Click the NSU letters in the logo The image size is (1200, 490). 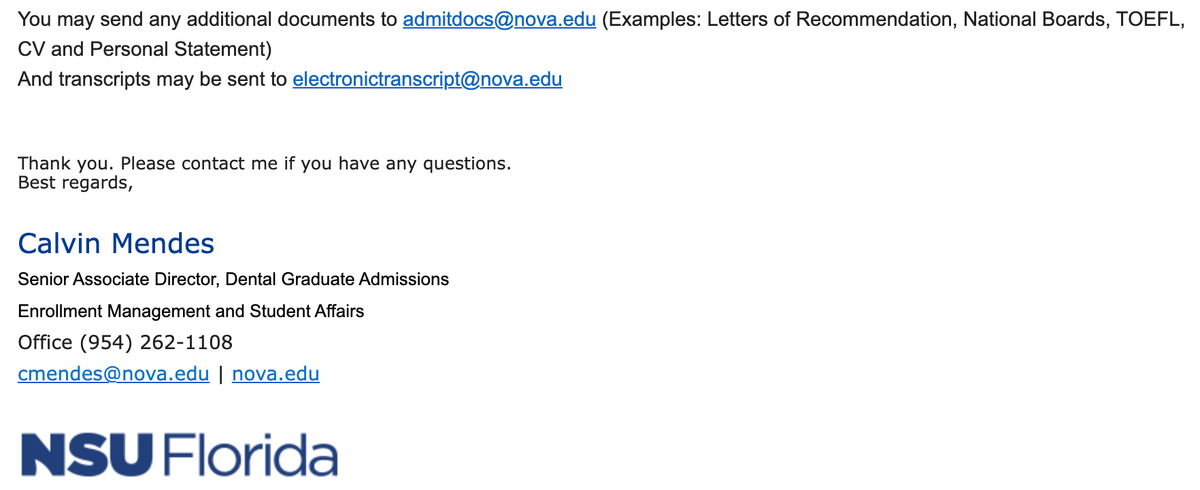click(x=85, y=455)
